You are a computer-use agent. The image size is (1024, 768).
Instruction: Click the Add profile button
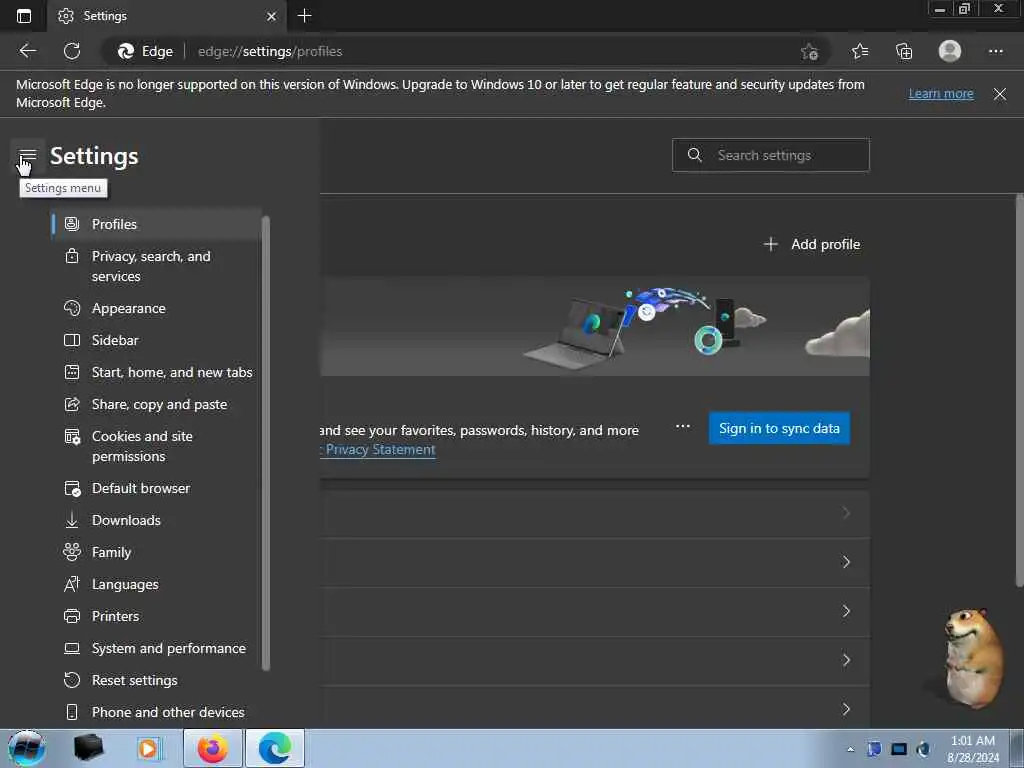pyautogui.click(x=812, y=244)
